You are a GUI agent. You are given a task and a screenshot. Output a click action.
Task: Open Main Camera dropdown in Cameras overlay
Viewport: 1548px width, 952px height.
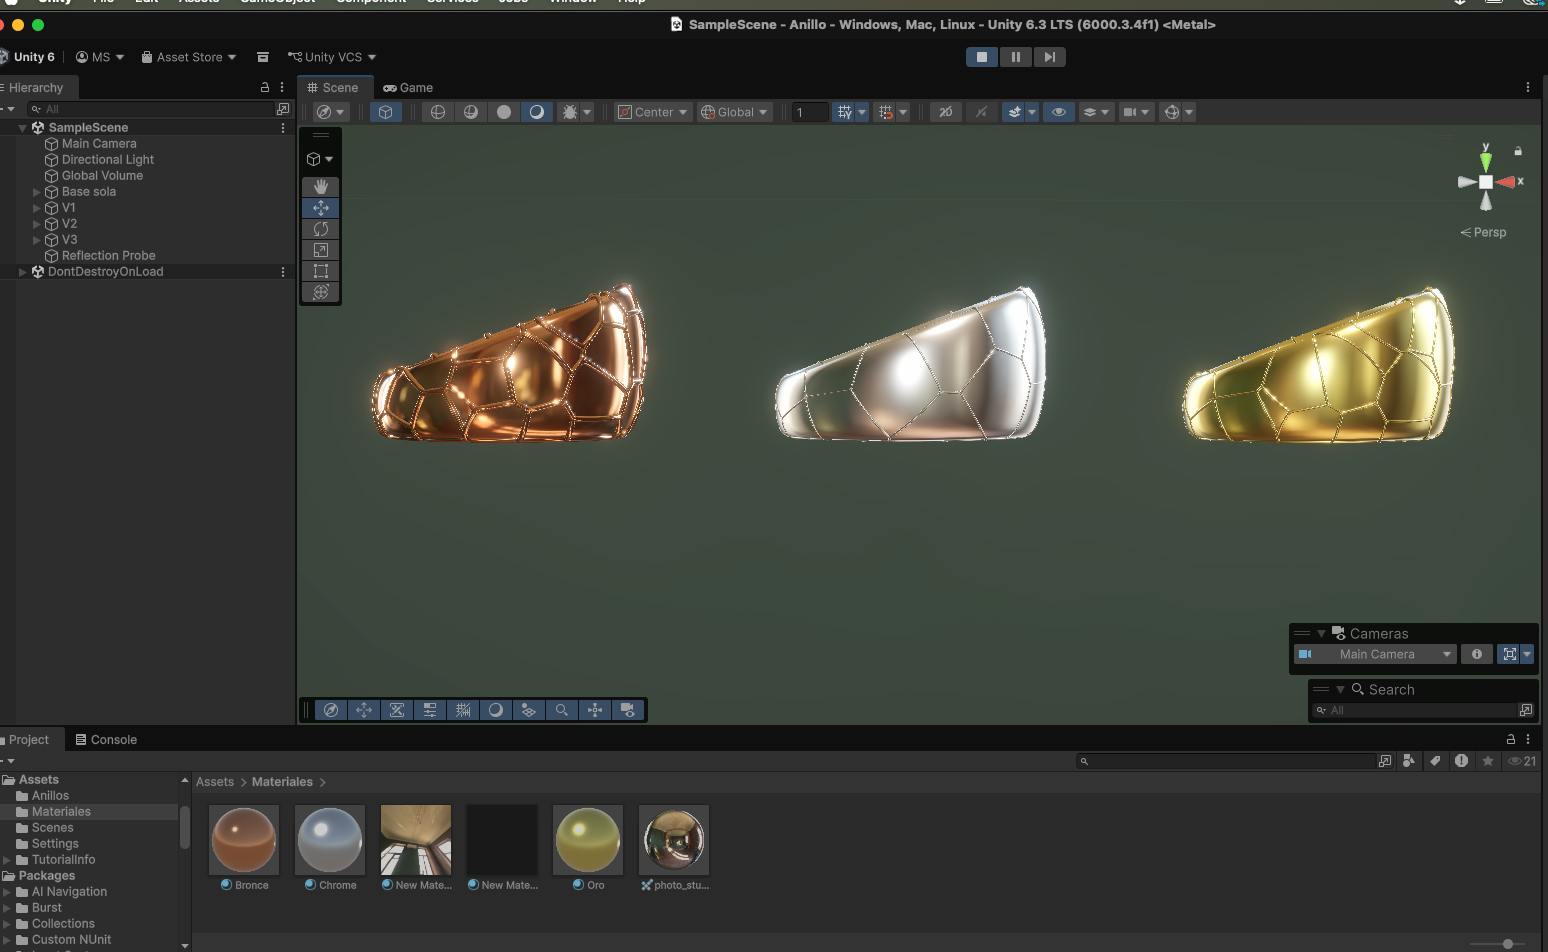tap(1376, 654)
